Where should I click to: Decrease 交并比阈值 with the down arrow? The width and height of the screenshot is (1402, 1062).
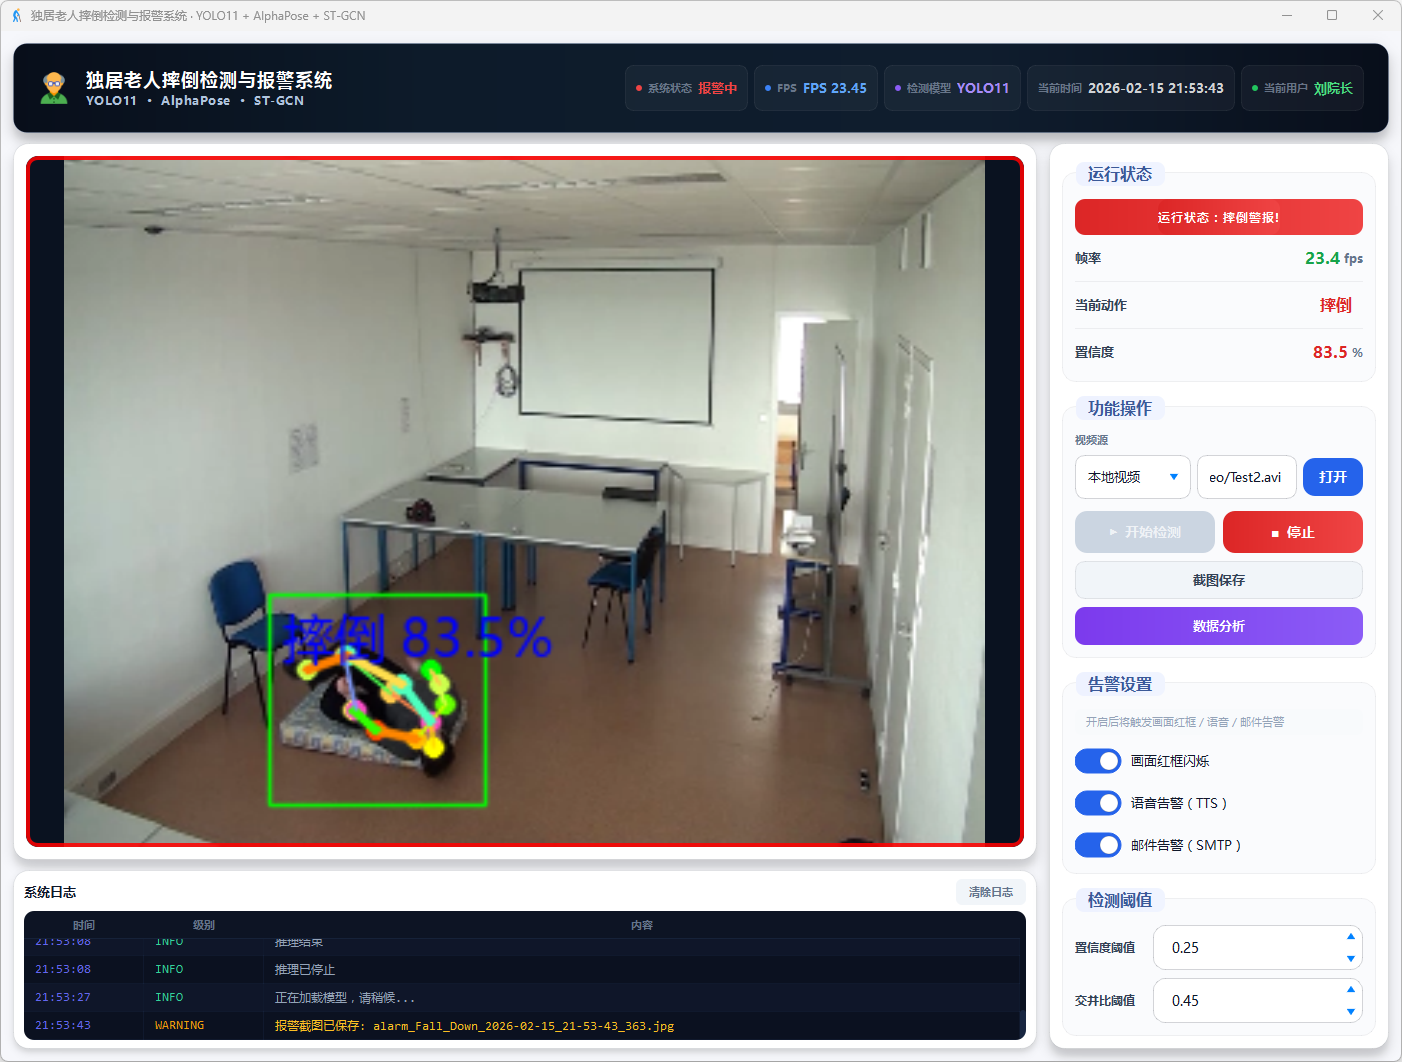1350,1011
